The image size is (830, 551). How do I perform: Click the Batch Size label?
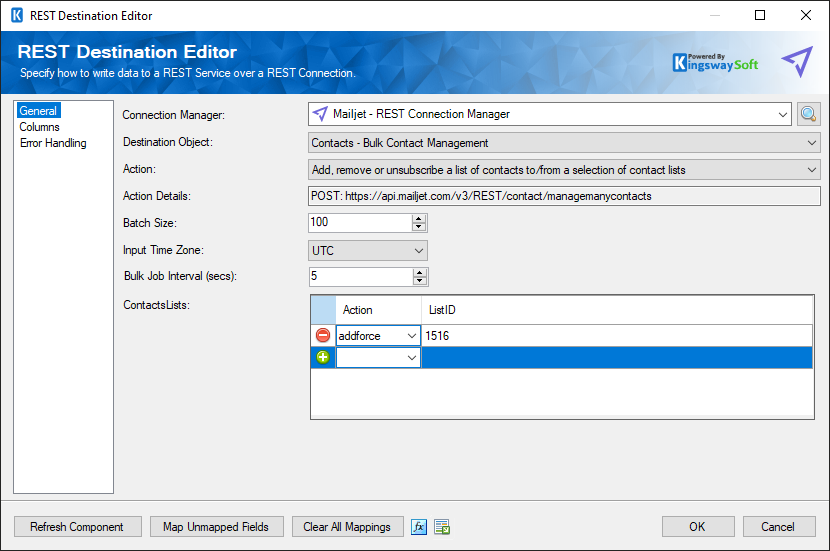point(150,223)
